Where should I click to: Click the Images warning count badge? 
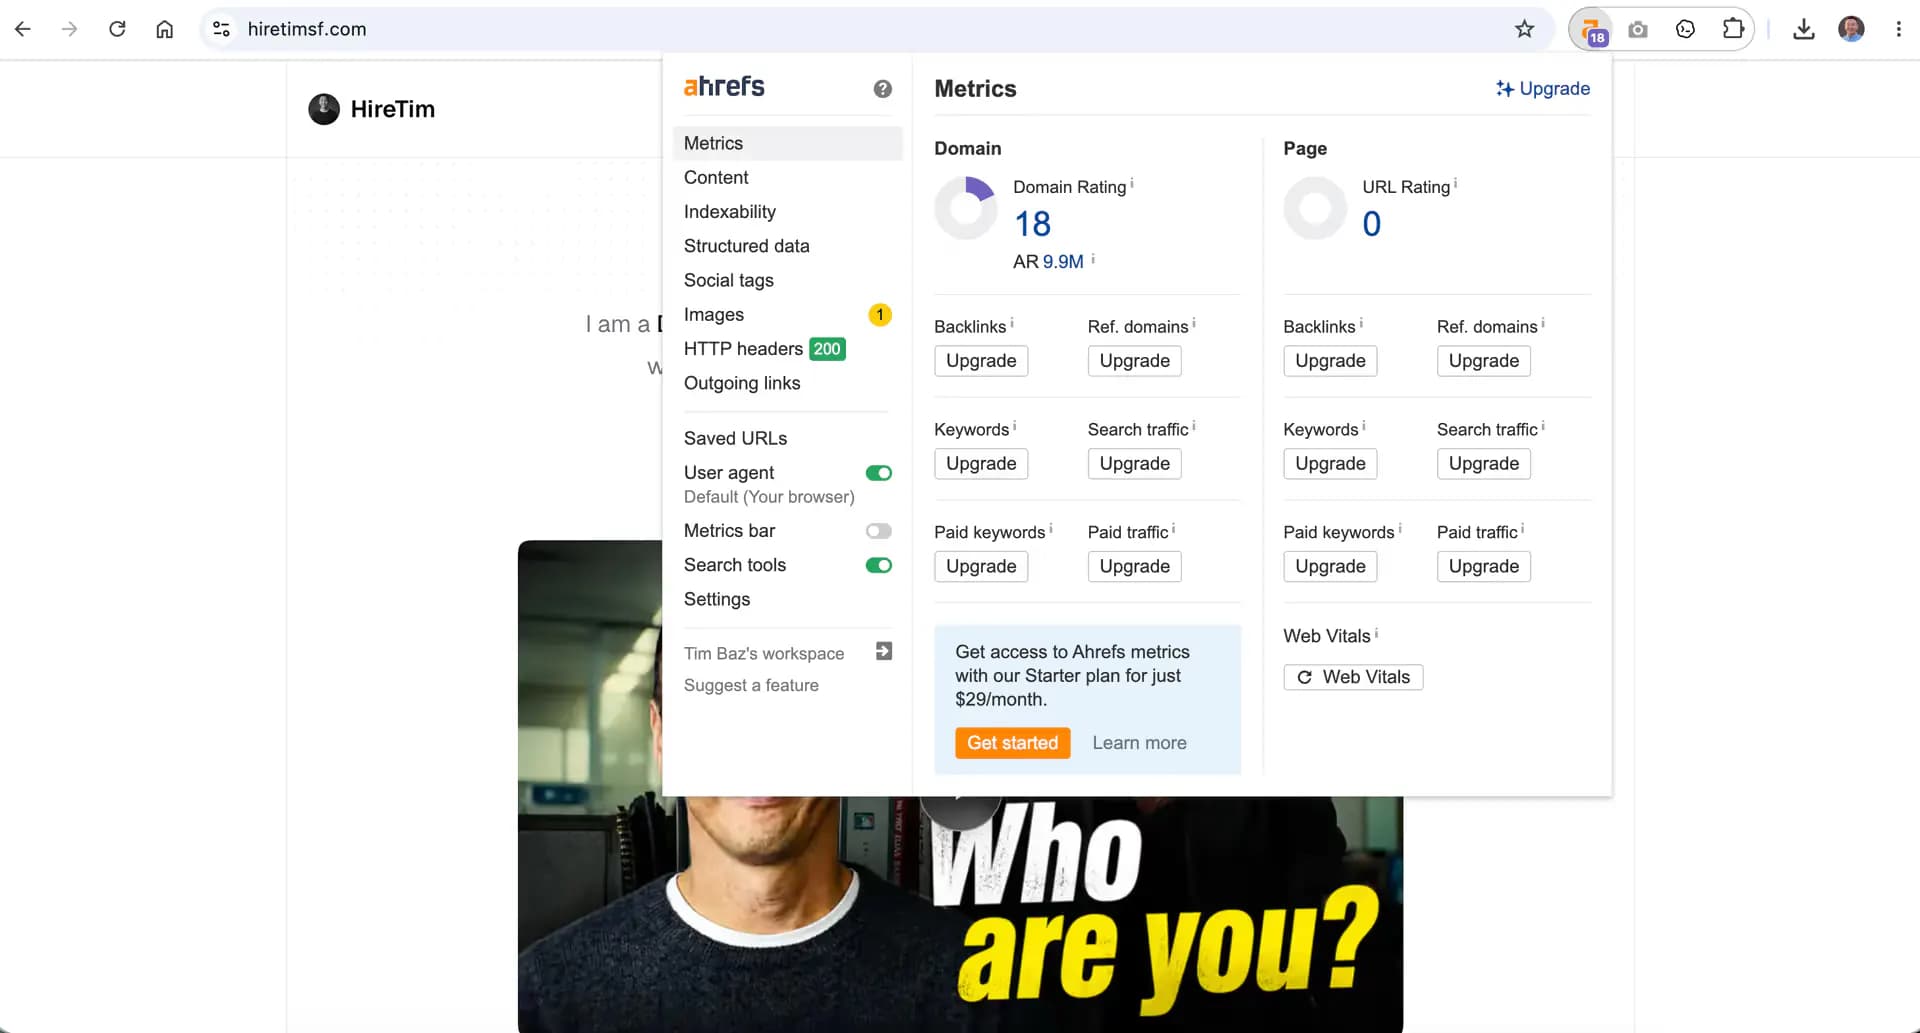(880, 315)
